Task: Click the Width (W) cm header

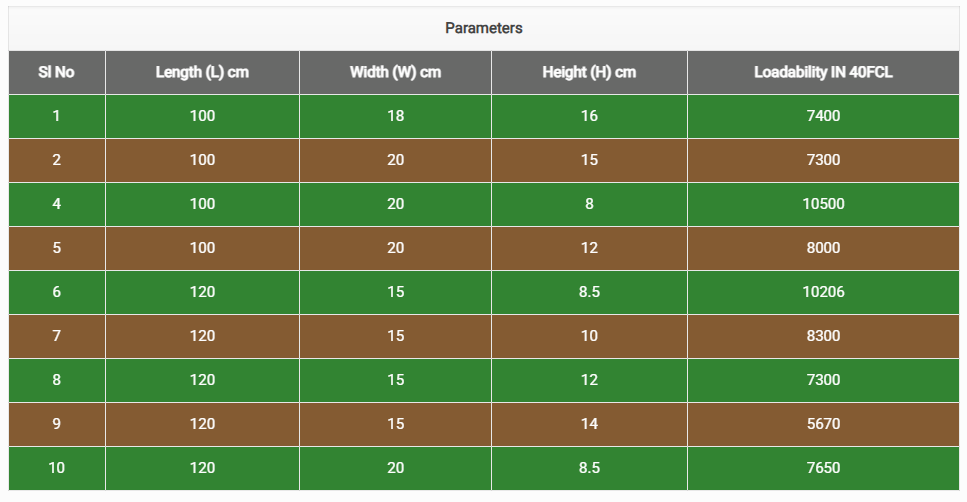Action: point(395,72)
